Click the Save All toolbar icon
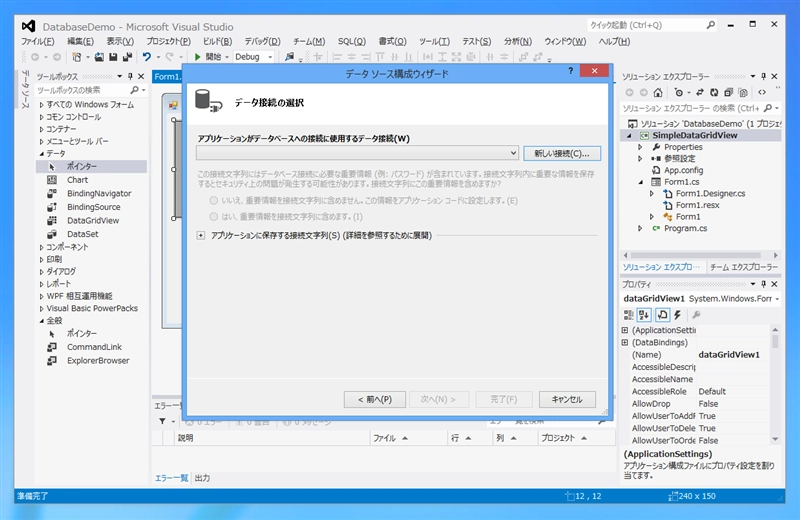This screenshot has height=520, width=800. 127,57
